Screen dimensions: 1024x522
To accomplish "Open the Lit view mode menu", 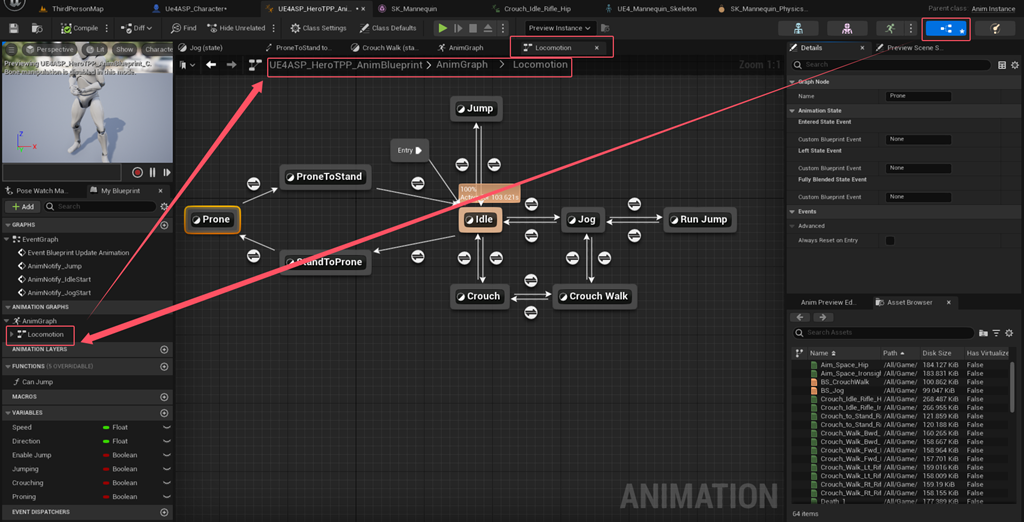I will (97, 49).
